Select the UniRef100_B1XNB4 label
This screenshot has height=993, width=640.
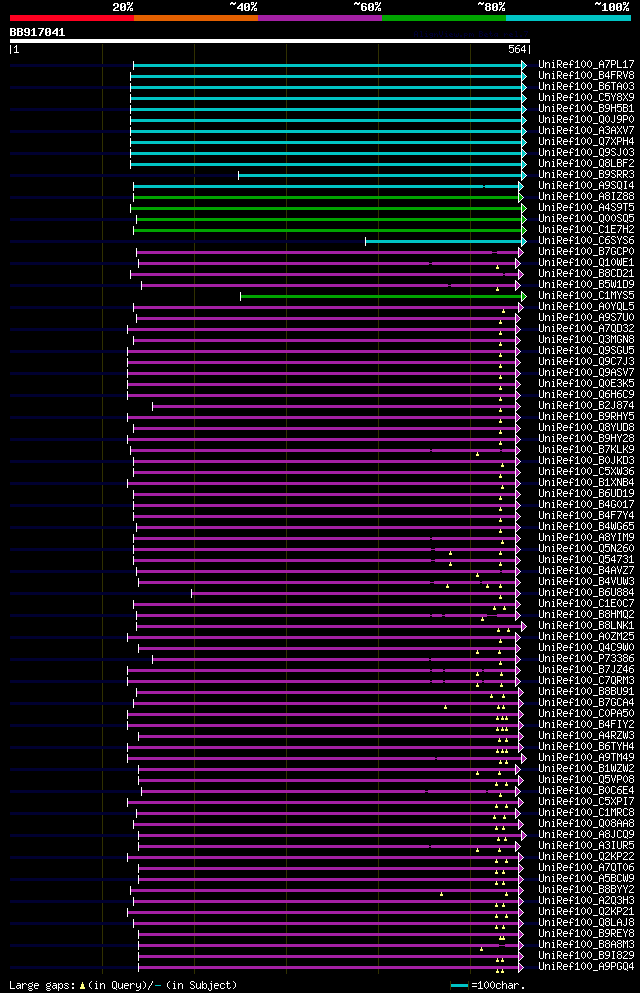pyautogui.click(x=586, y=482)
